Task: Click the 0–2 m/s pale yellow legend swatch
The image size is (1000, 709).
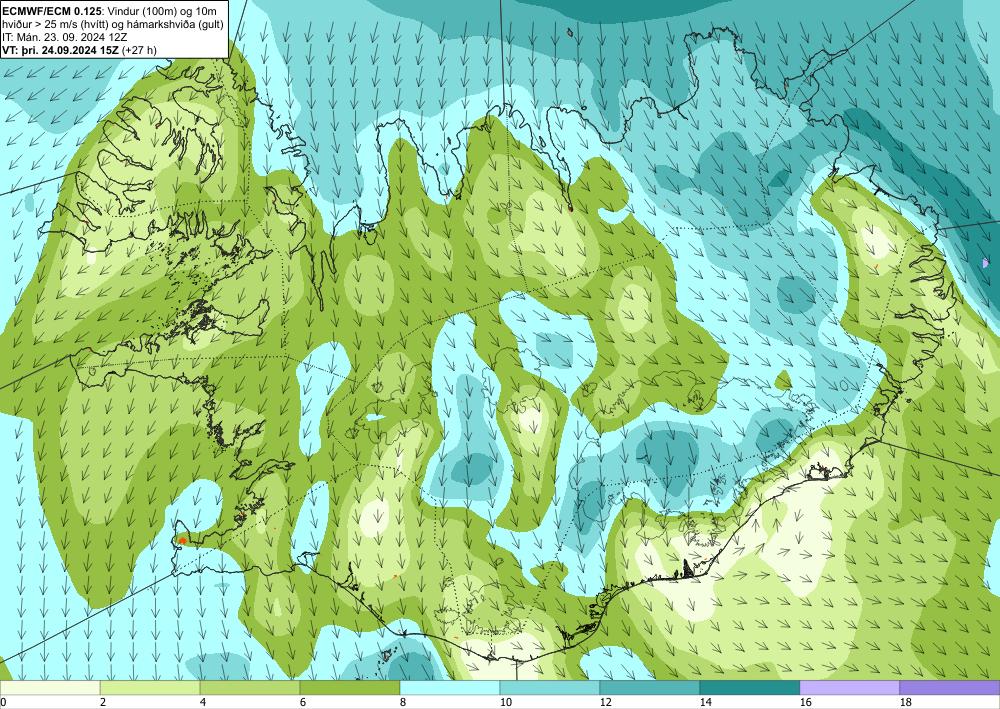Action: pos(50,688)
